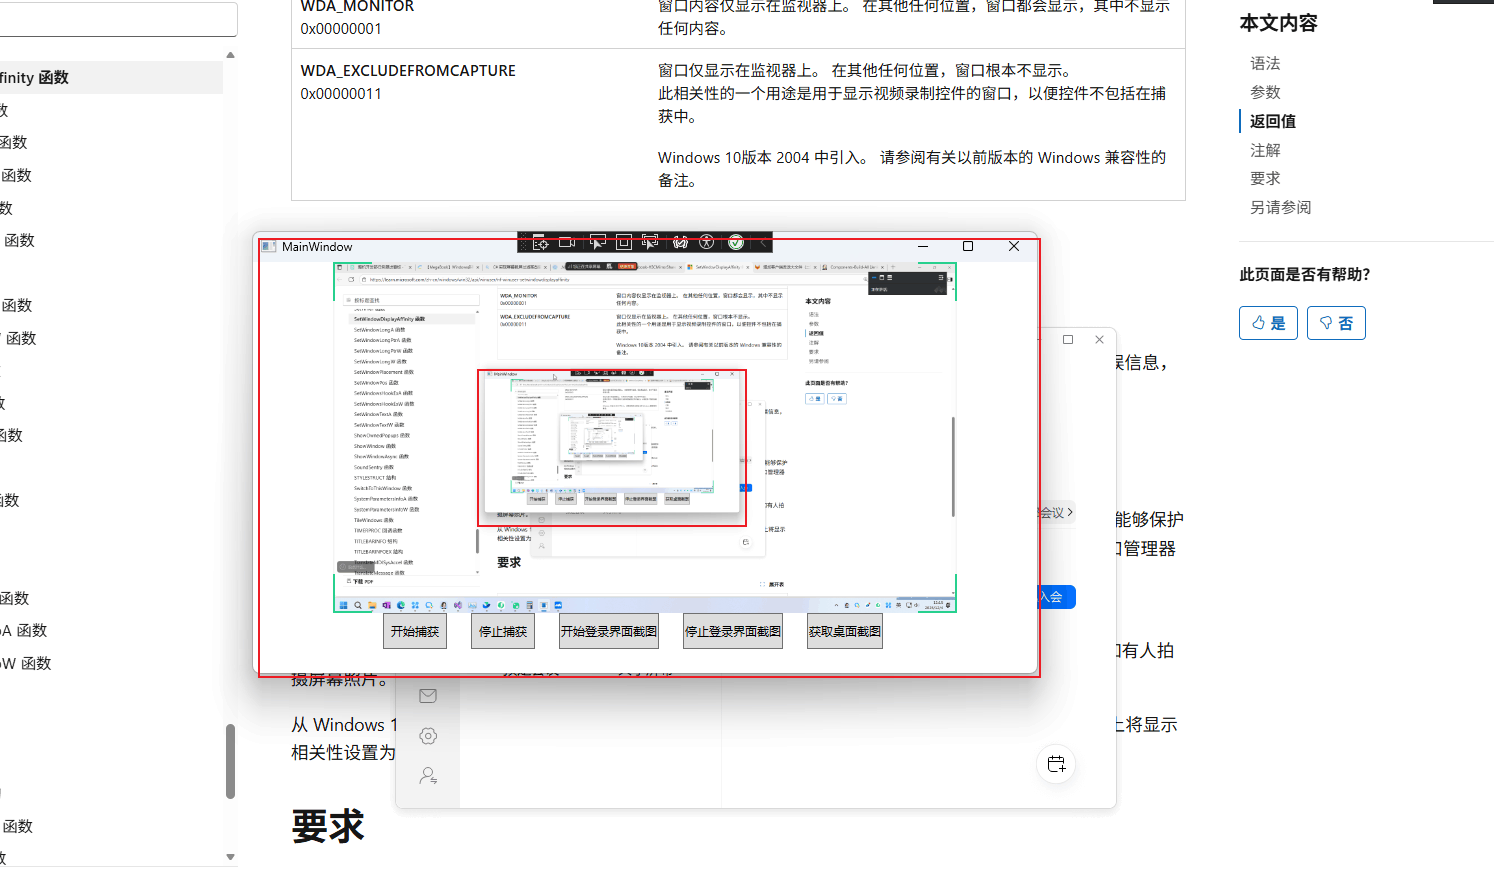Toggle Track Focused Element tool
Screen dimensions: 1494x871
650,242
